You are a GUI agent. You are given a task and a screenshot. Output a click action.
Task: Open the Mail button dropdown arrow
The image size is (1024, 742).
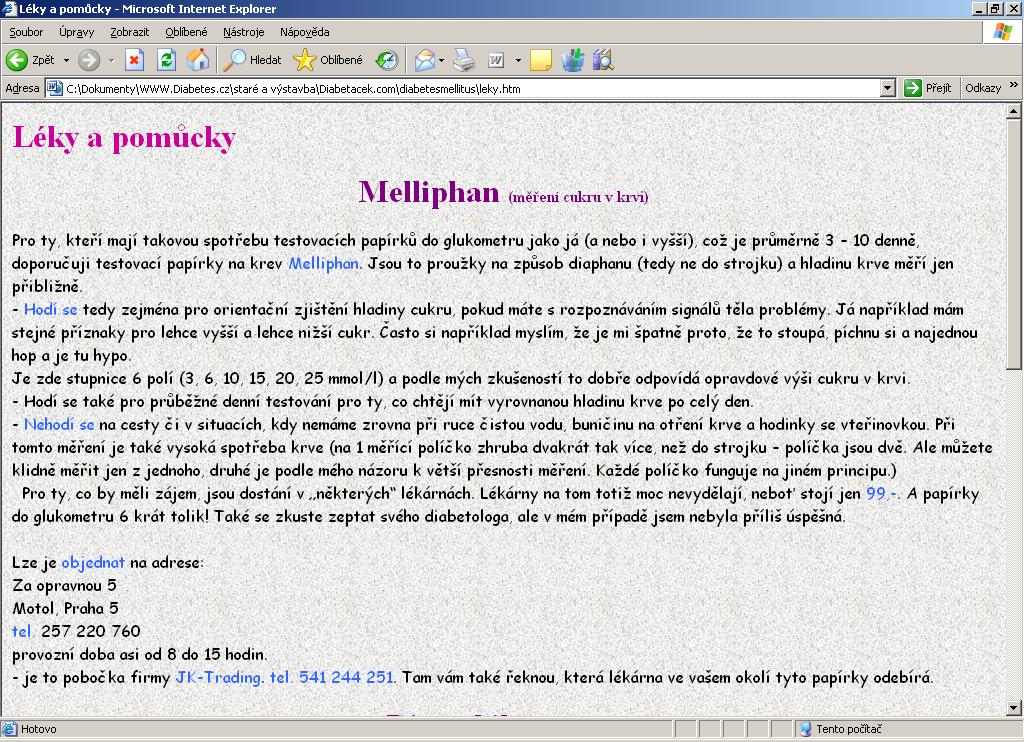441,60
